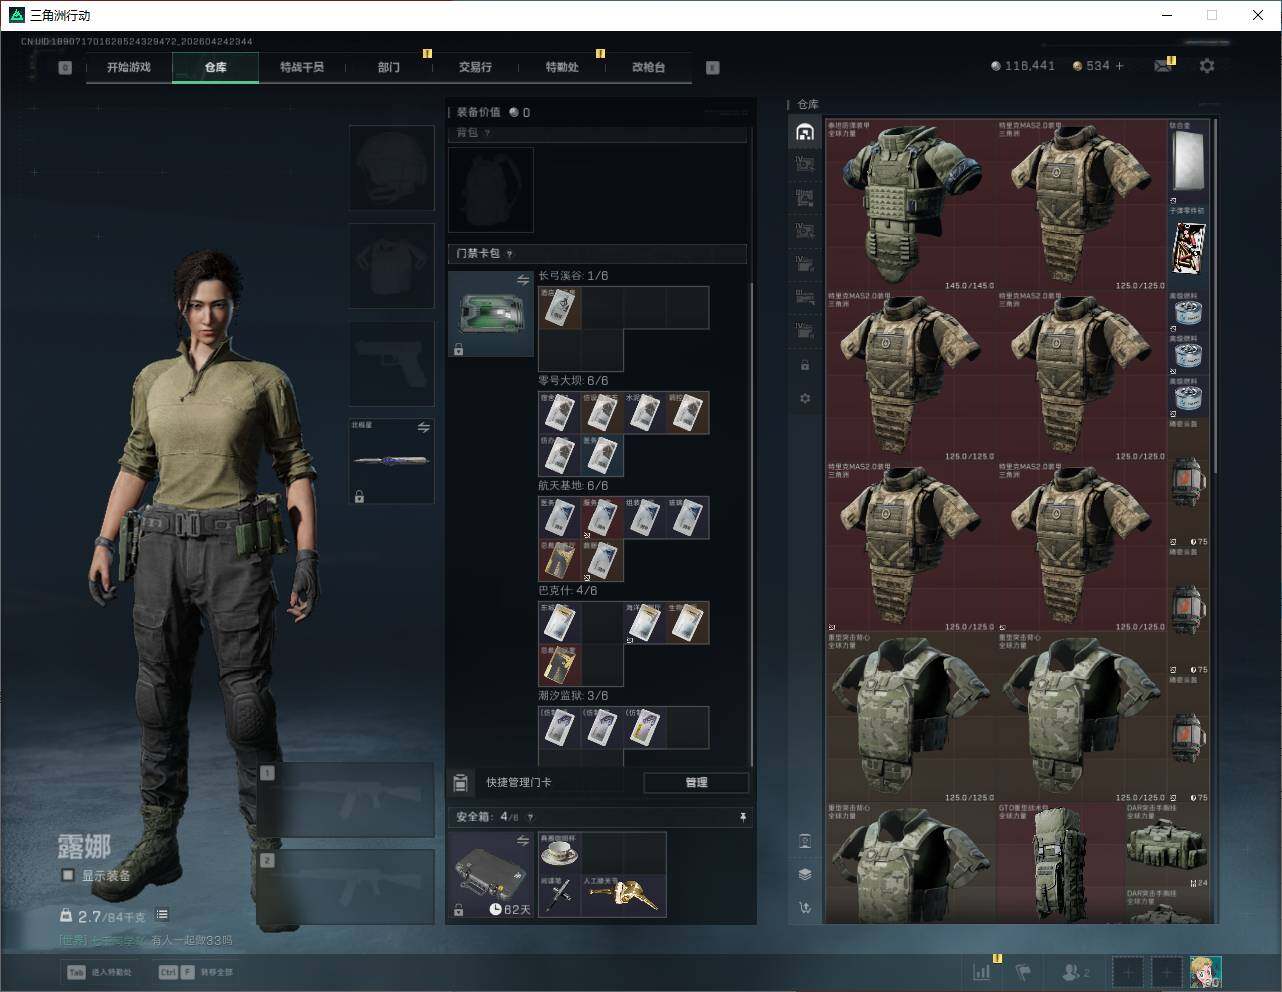Image resolution: width=1282 pixels, height=992 pixels.
Task: Open the warehouse sidebar settings gear
Action: click(x=805, y=399)
